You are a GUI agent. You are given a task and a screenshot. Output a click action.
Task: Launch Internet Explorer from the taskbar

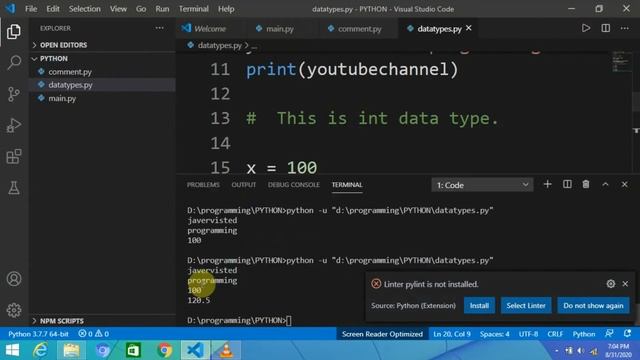click(x=40, y=350)
